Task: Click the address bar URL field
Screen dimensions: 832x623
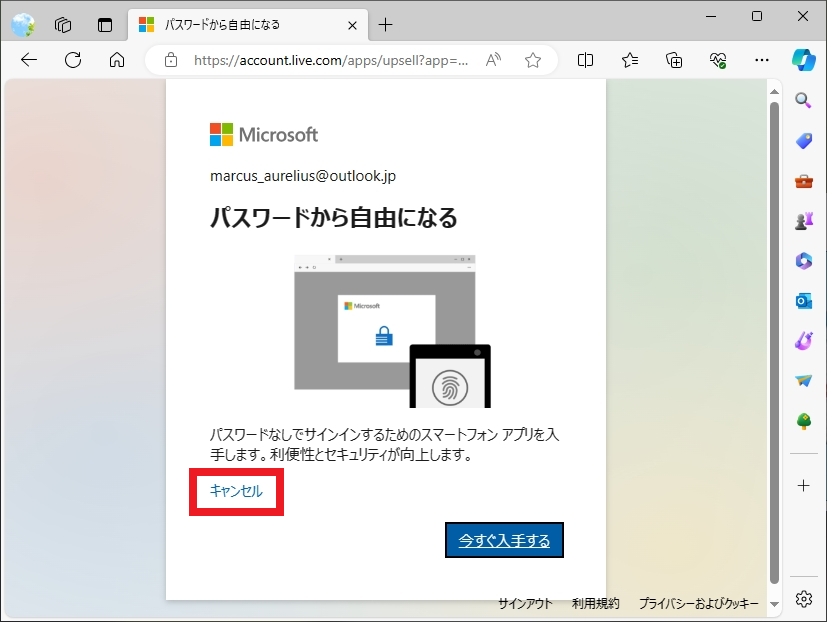Action: [330, 60]
